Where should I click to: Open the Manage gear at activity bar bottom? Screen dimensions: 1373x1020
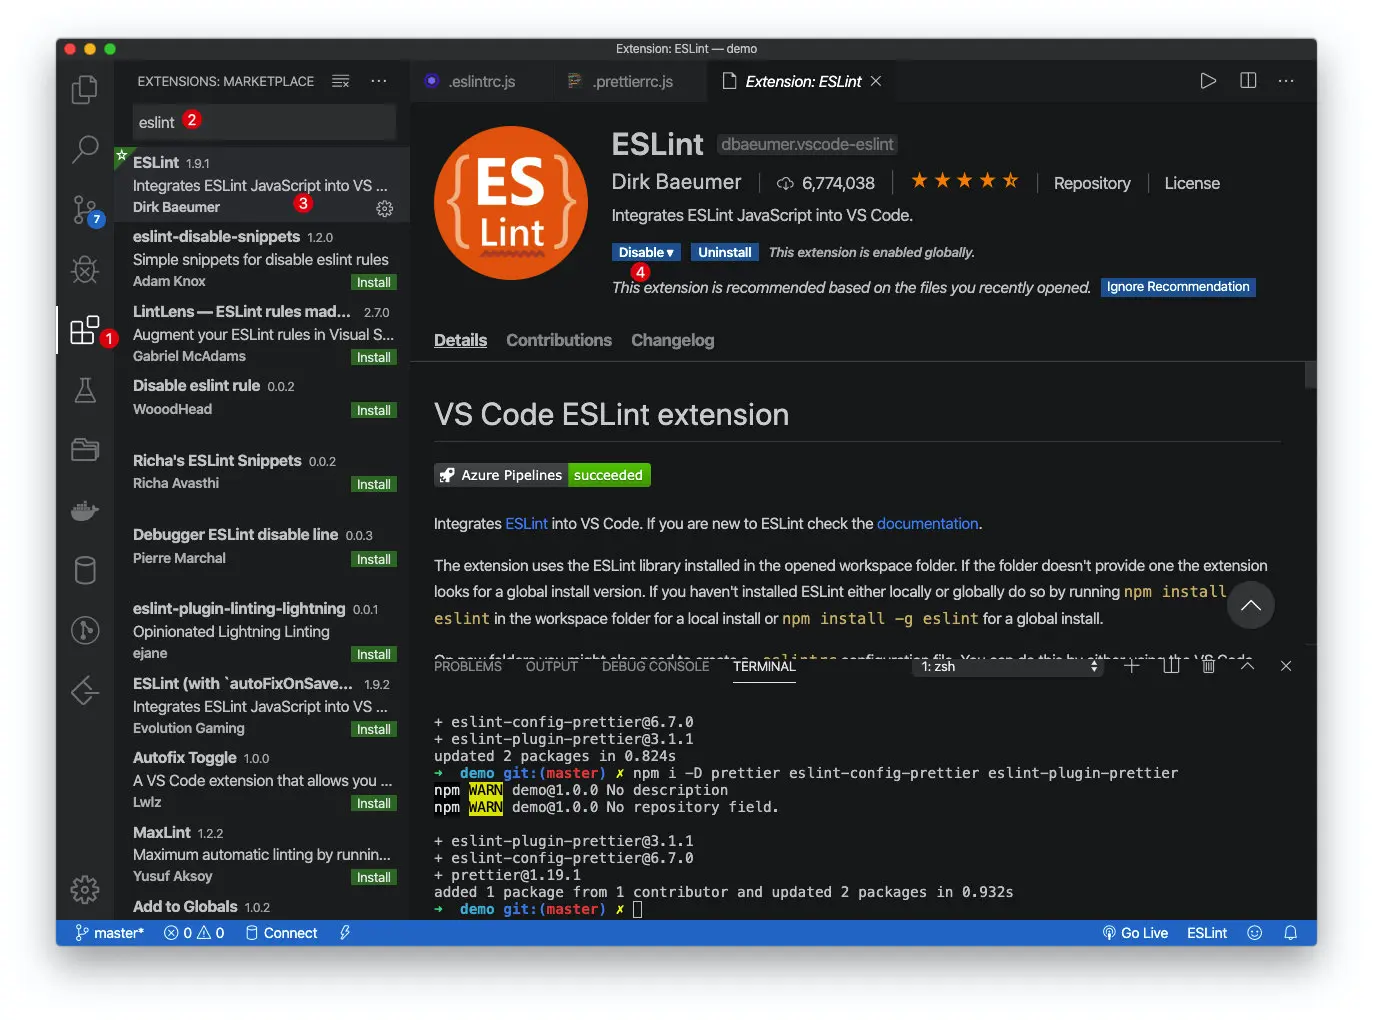click(x=85, y=889)
